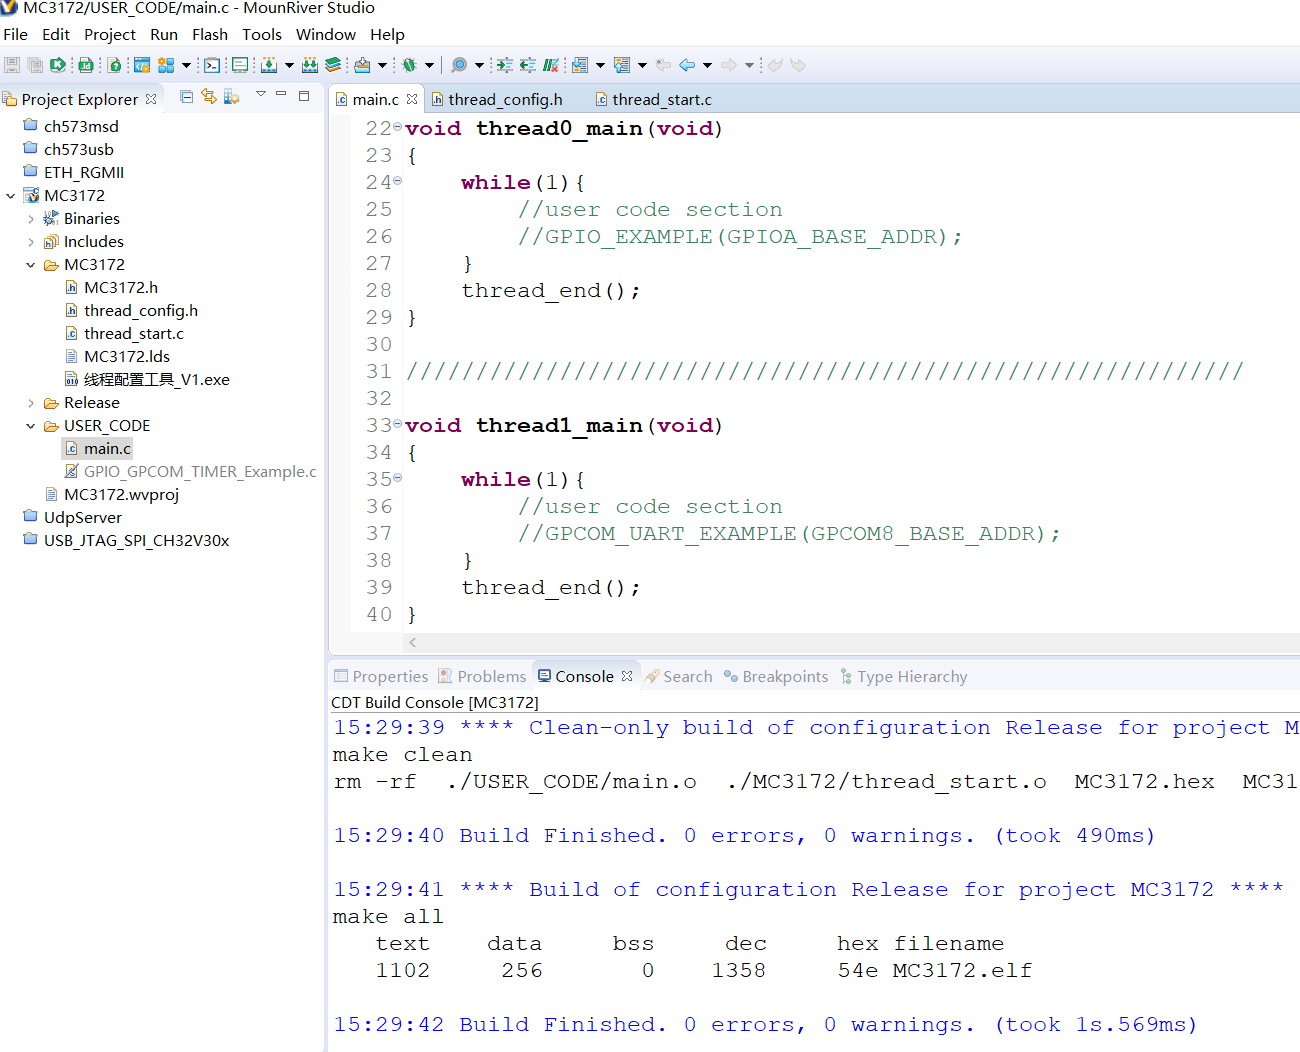Close the Project Explorer view
This screenshot has width=1300, height=1052.
tap(151, 99)
